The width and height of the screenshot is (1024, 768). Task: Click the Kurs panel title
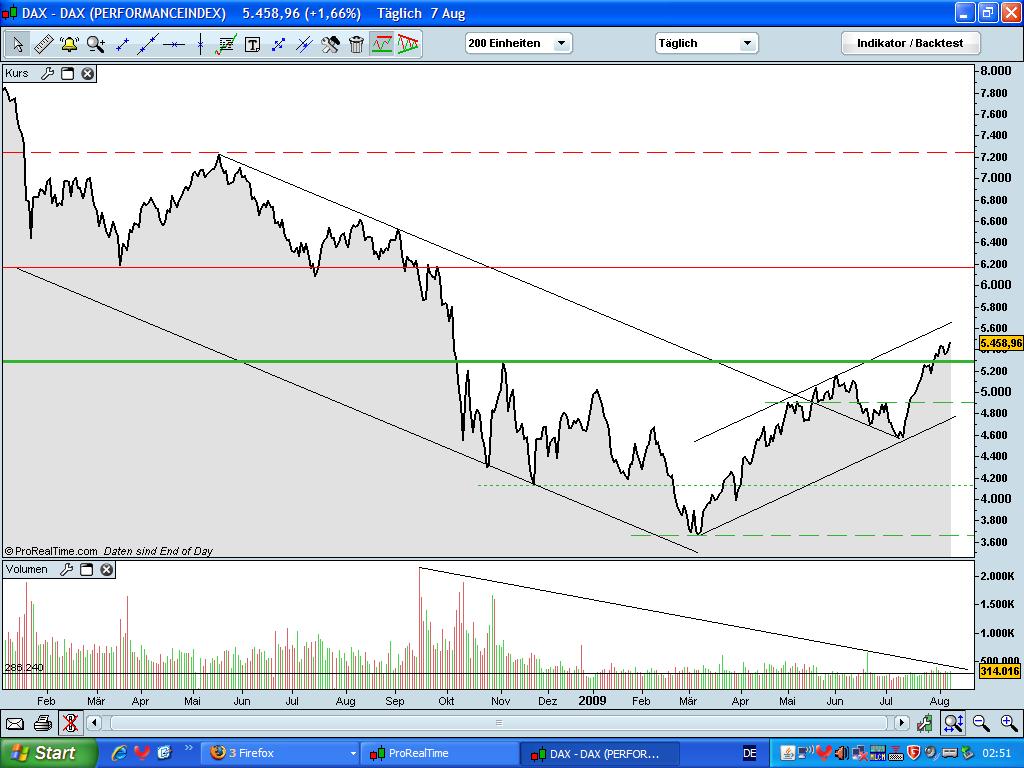coord(17,73)
